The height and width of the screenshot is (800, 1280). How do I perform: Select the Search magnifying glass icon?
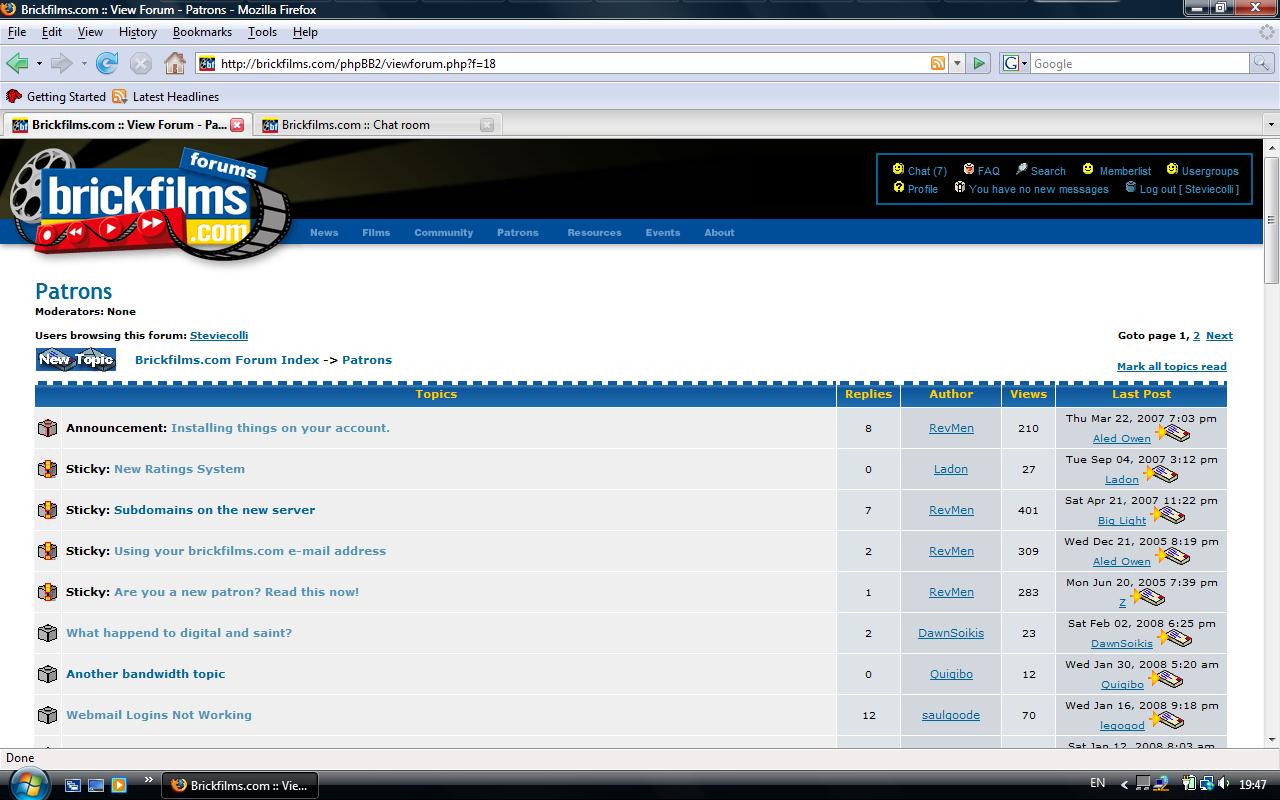(x=1021, y=170)
